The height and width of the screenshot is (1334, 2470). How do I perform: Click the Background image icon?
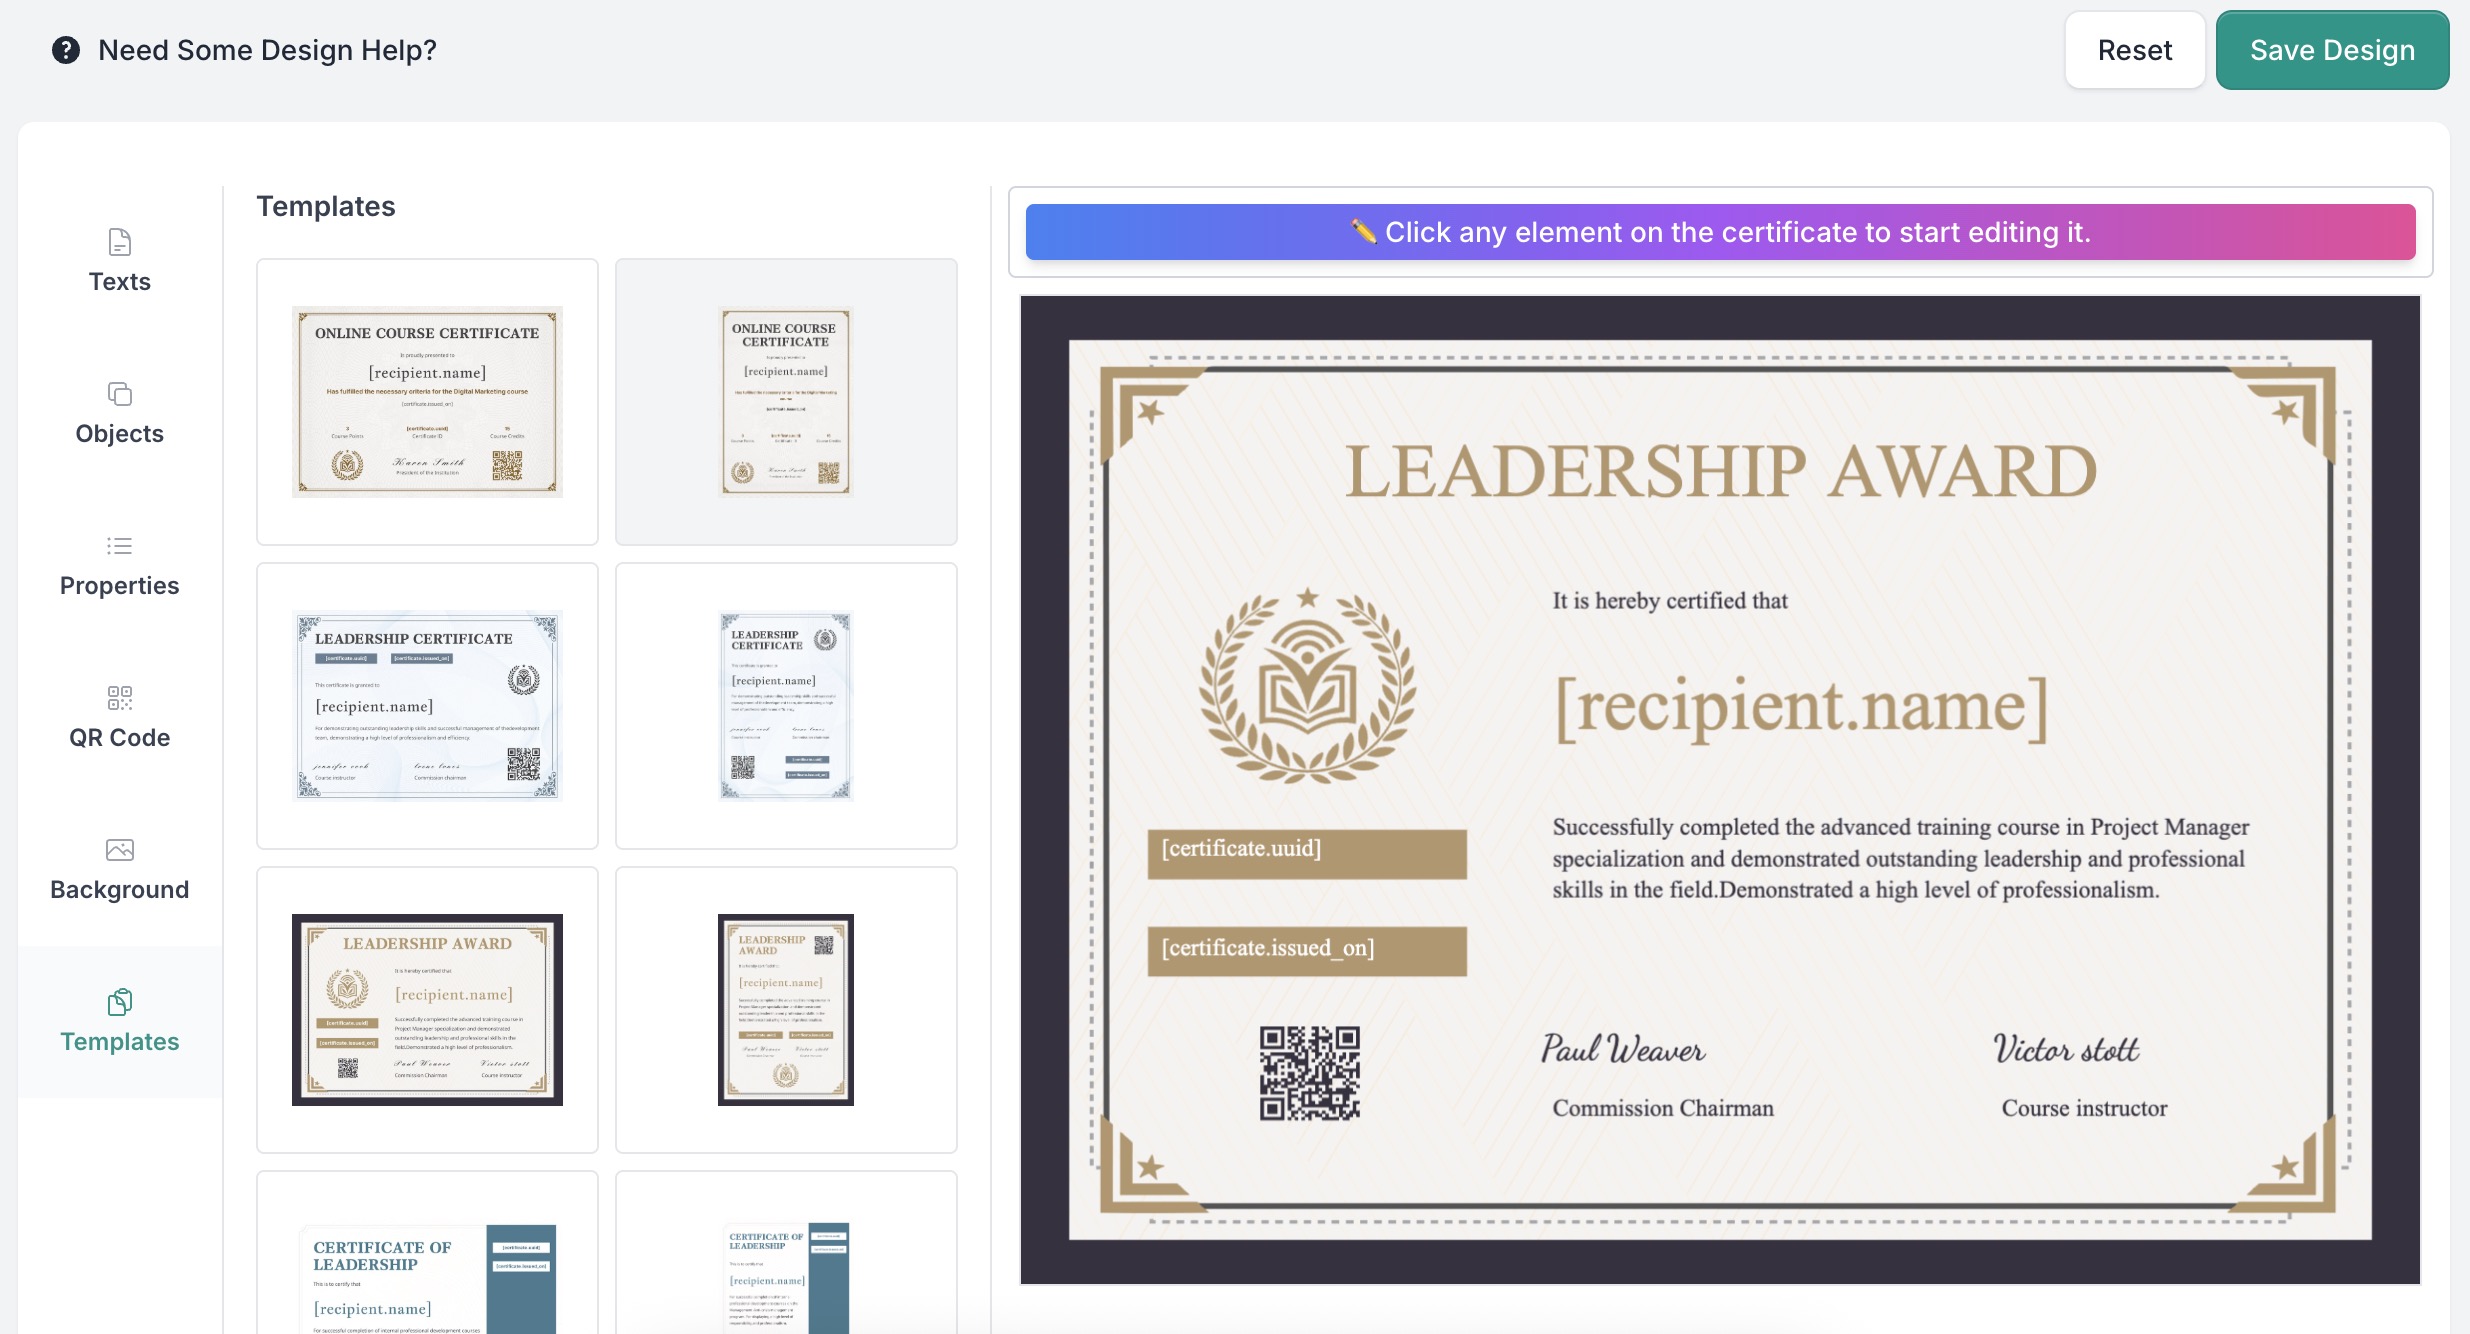(119, 850)
